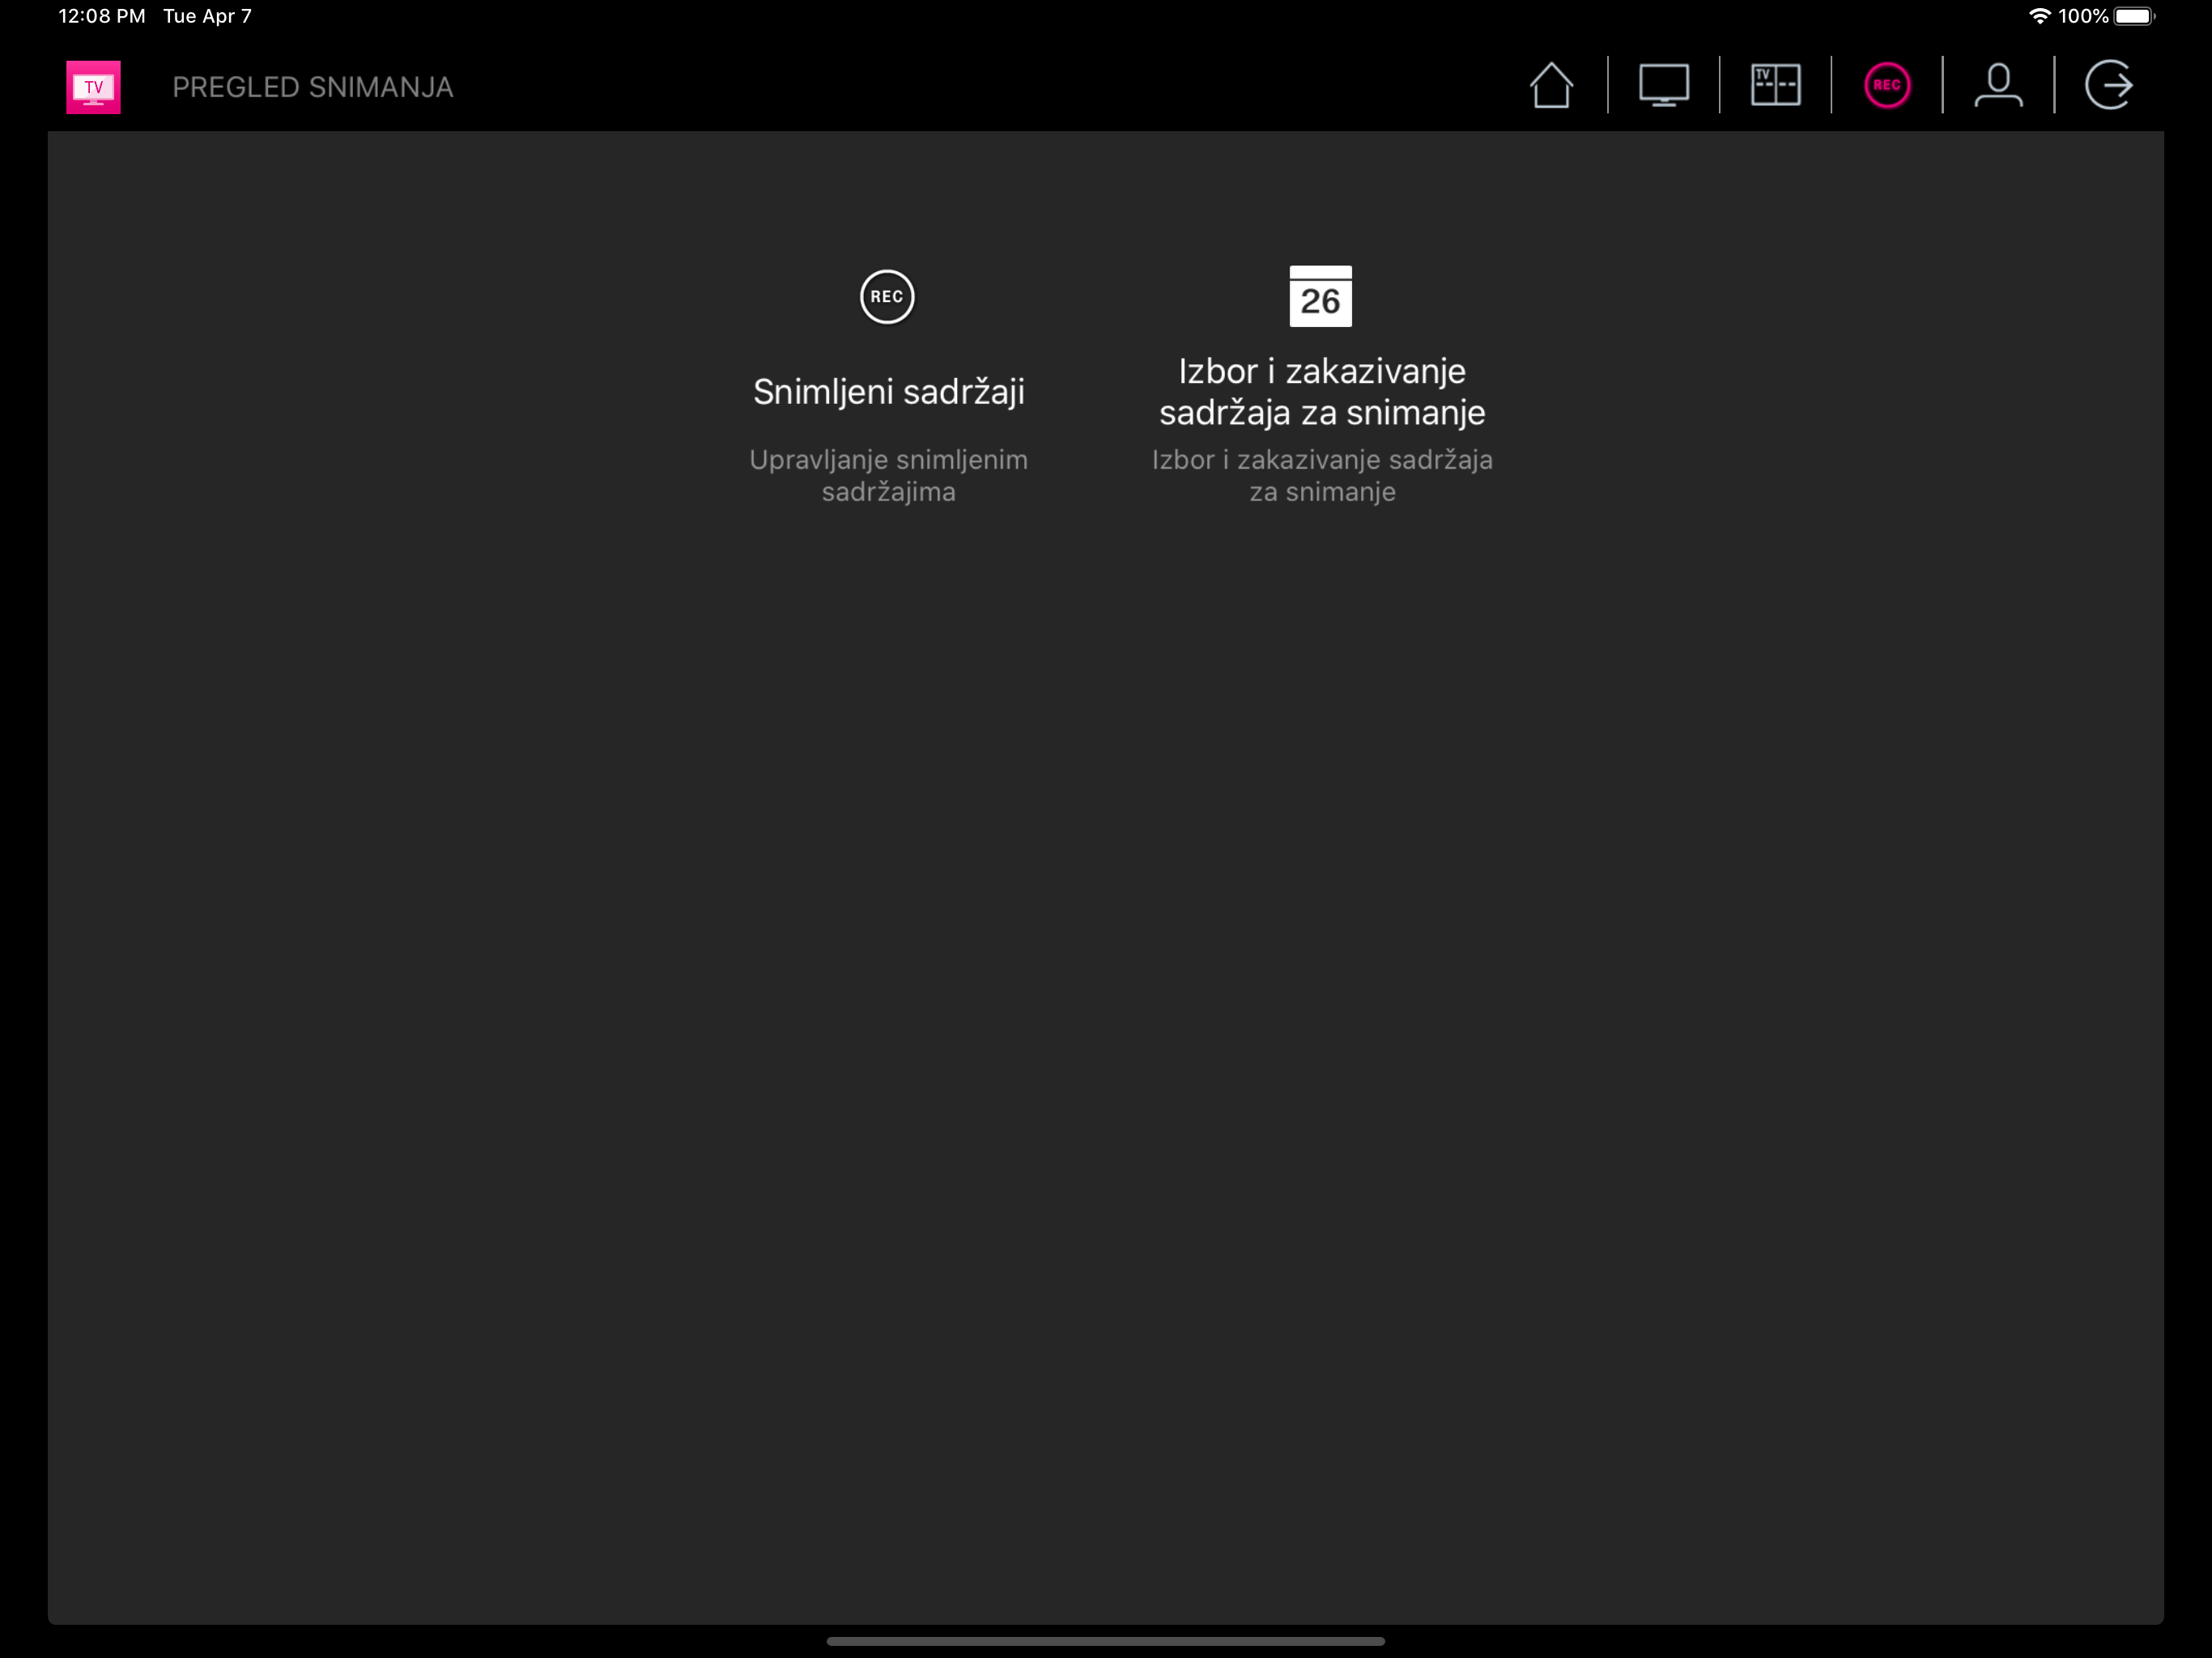Image resolution: width=2212 pixels, height=1658 pixels.
Task: Select the circular REC icon above Snimljeni sadržaji
Action: click(887, 297)
